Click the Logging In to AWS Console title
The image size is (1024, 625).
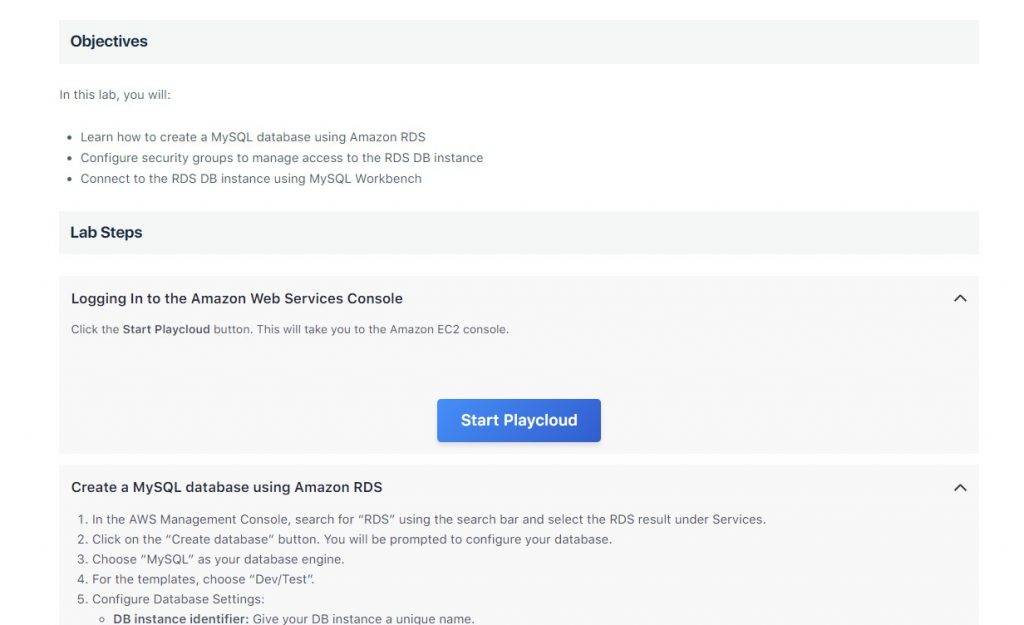[236, 298]
